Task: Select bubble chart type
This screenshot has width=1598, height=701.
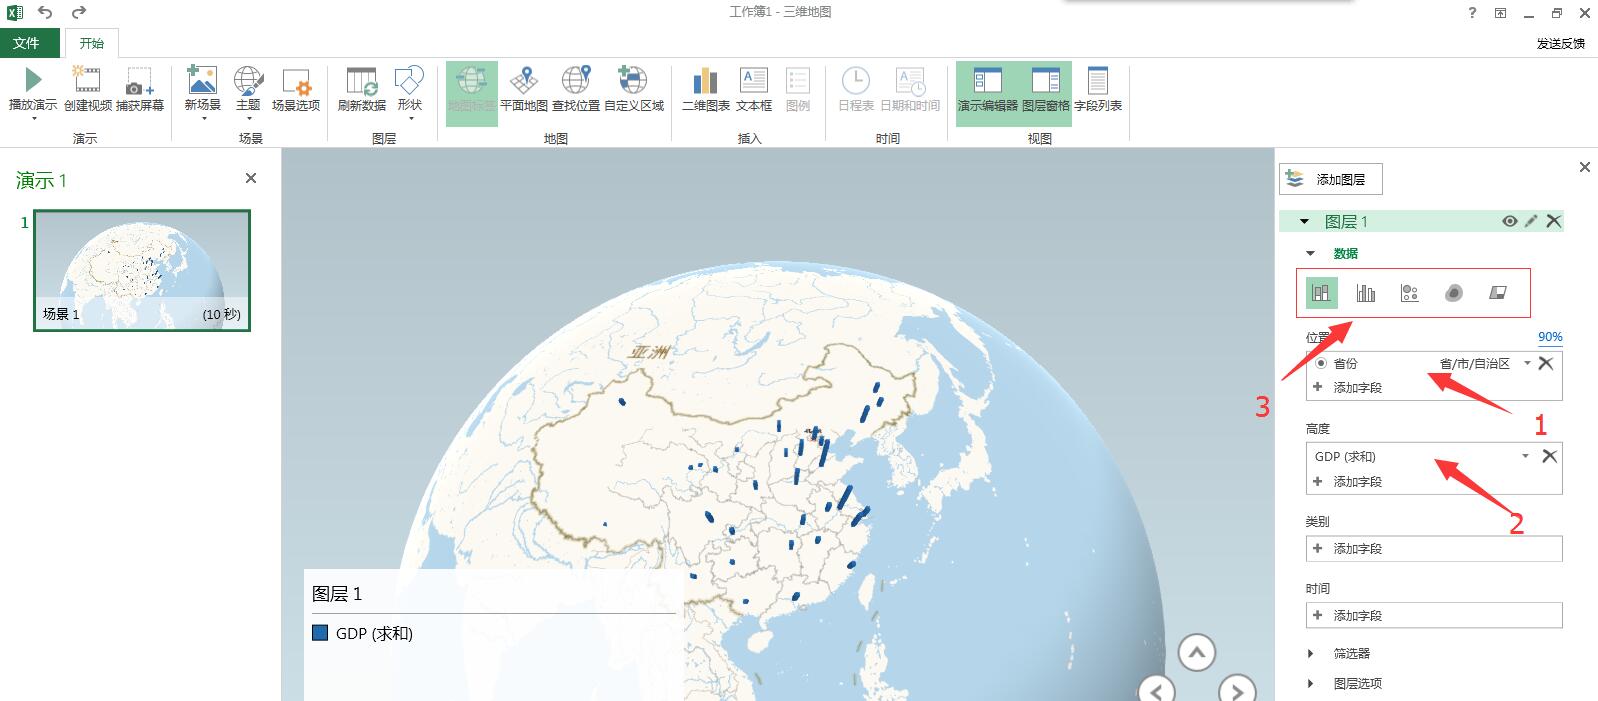Action: pos(1410,293)
